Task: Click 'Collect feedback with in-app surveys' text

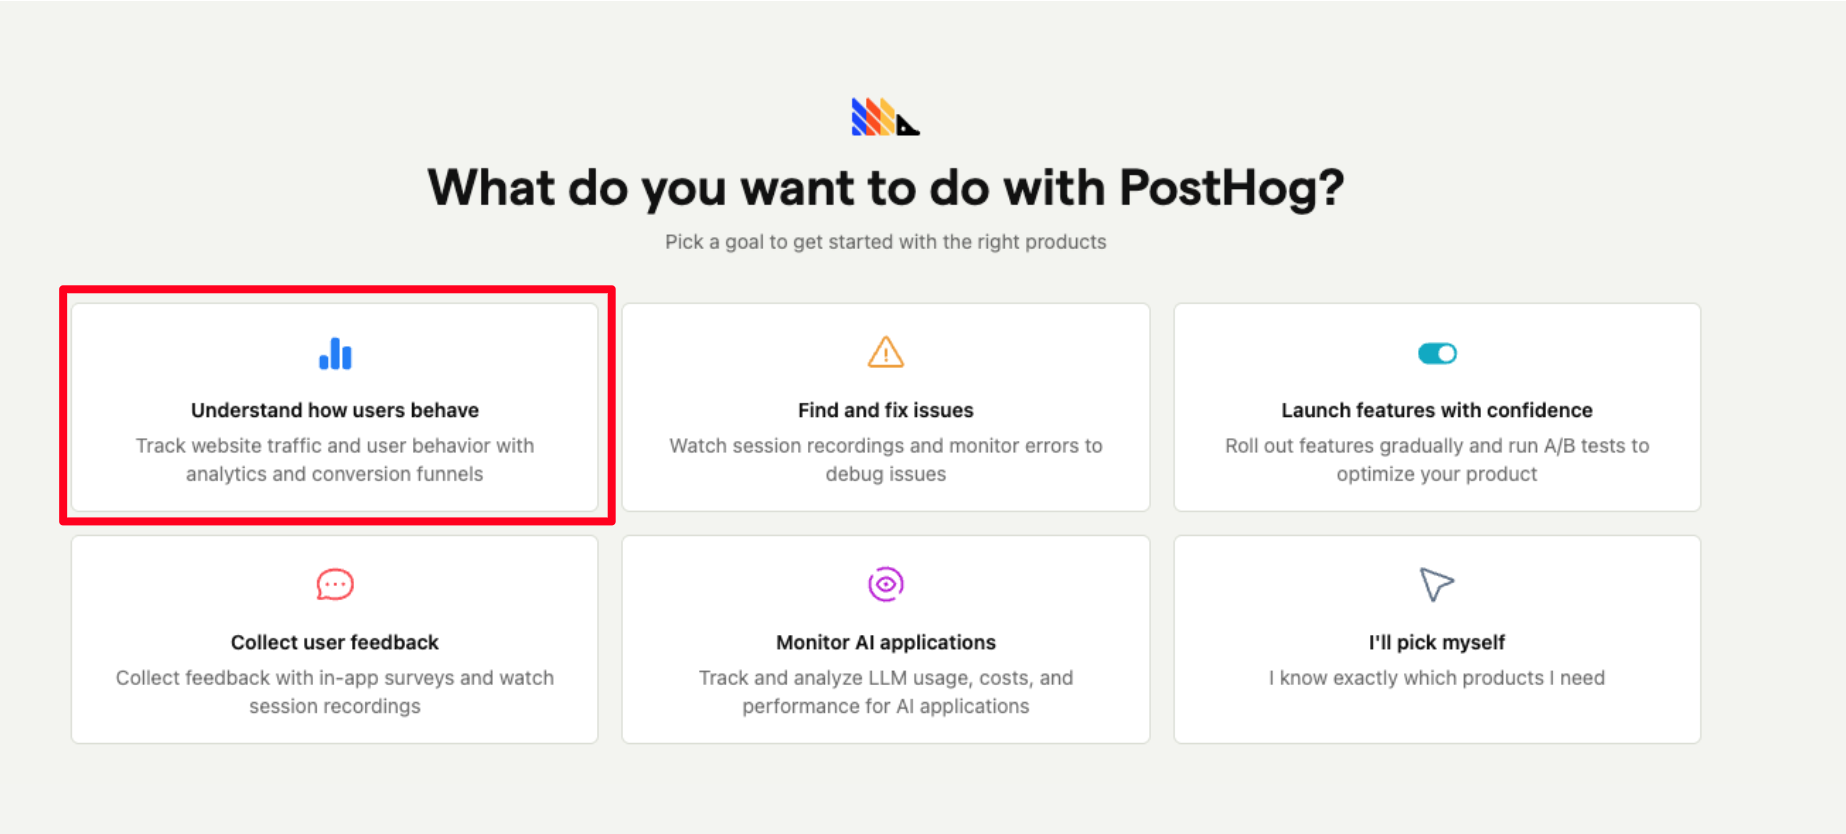Action: coord(335,692)
